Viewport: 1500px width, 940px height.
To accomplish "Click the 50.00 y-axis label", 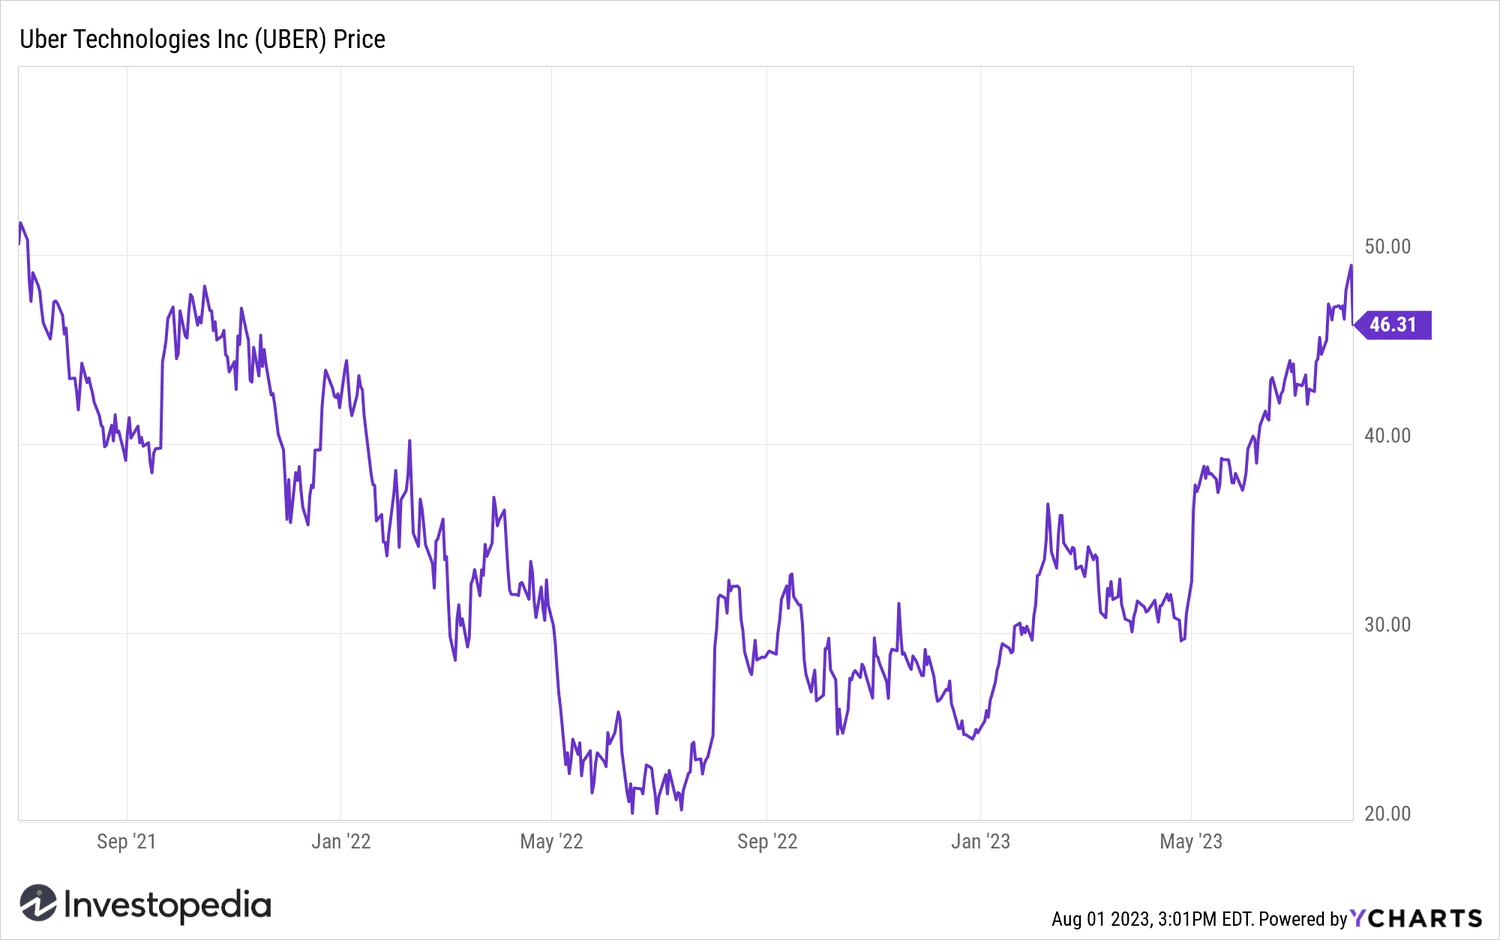I will coord(1388,246).
